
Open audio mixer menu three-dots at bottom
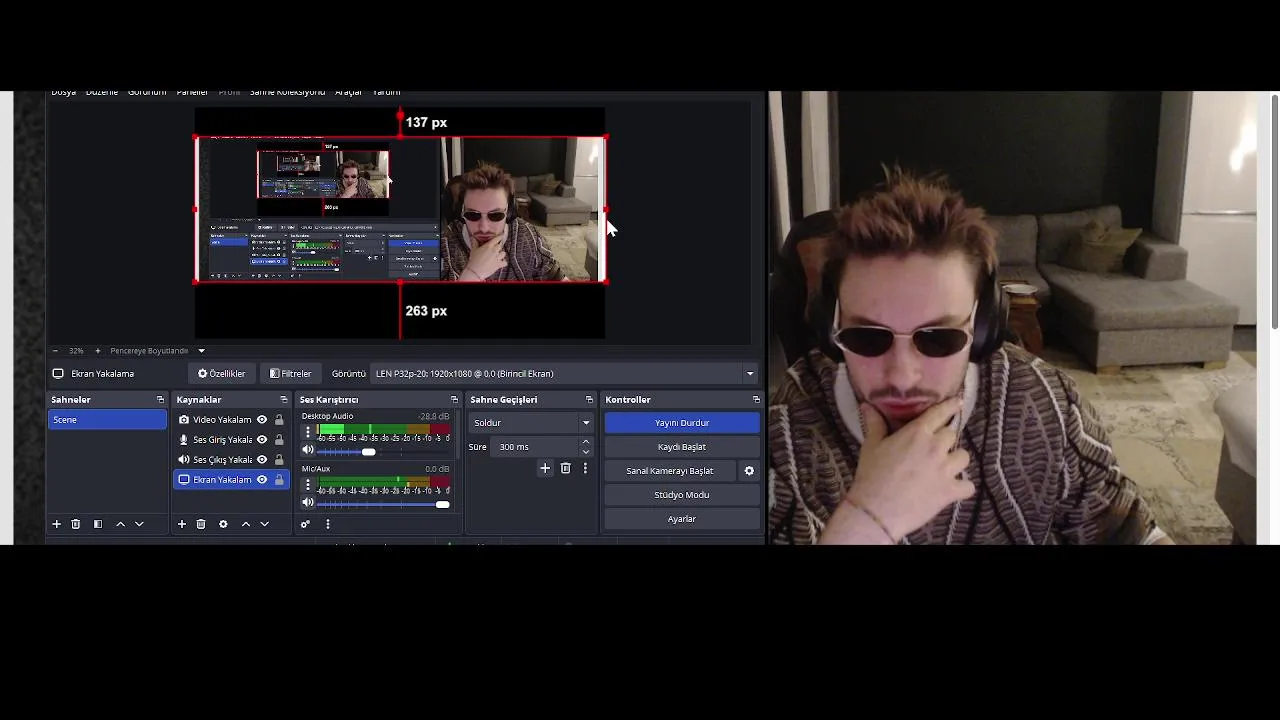328,524
